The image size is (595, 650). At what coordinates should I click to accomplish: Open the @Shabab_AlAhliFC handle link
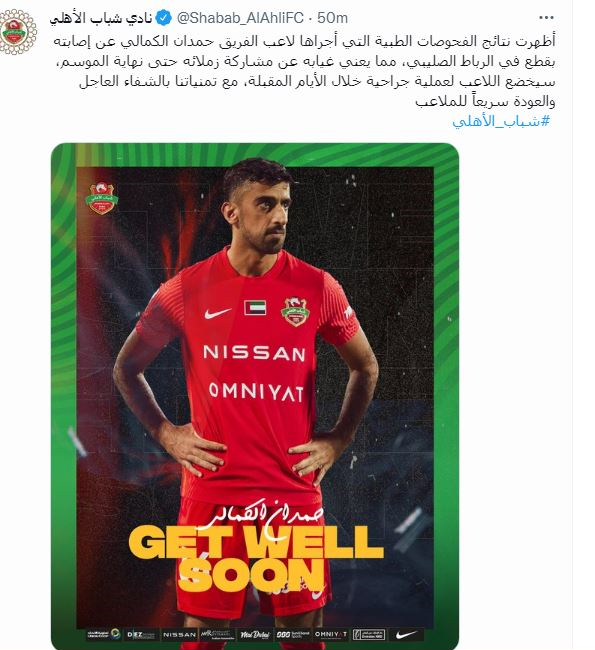240,18
